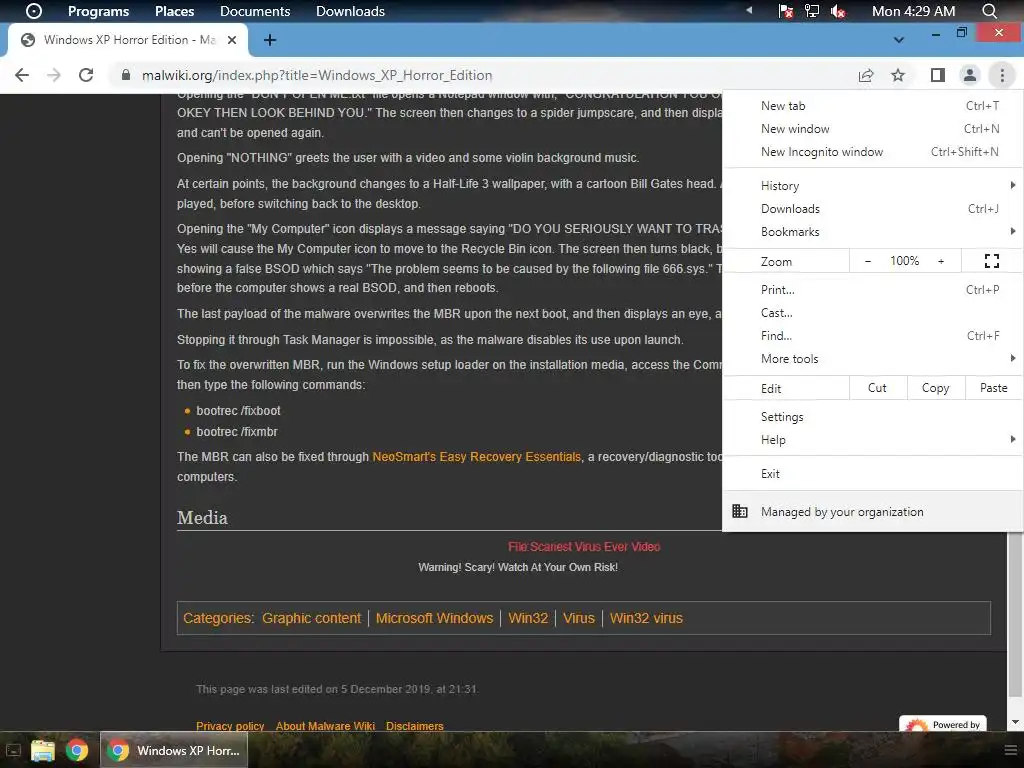
Task: Choose New tab from Chrome menu
Action: click(873, 106)
